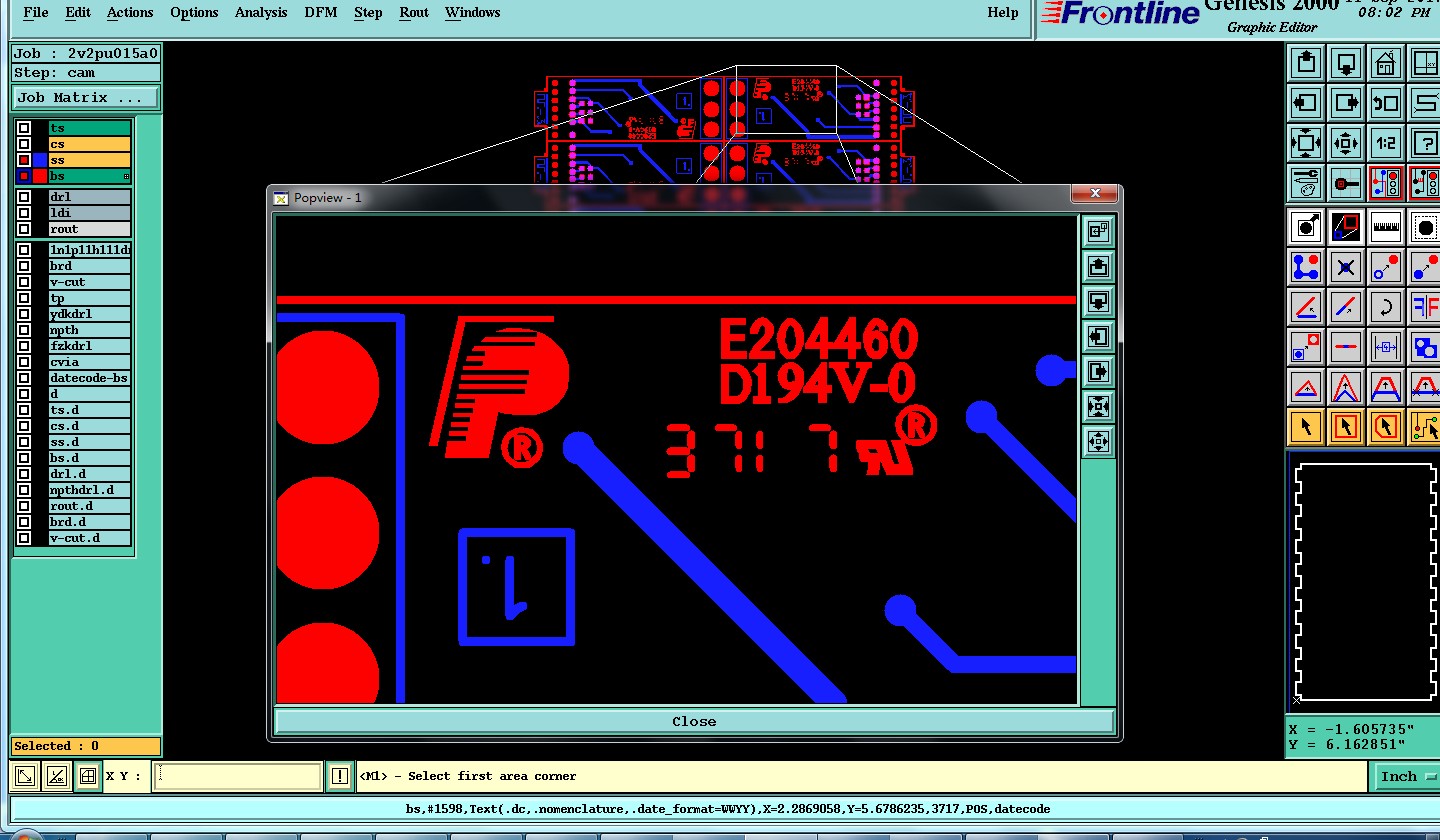The height and width of the screenshot is (840, 1440).
Task: Open the tools and palette settings icon
Action: coord(1306,183)
